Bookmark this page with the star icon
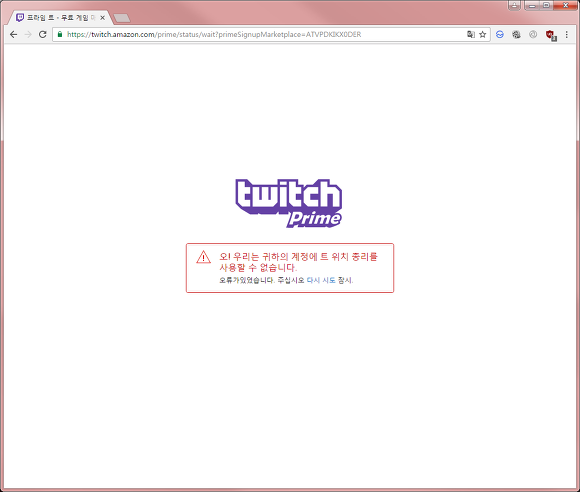The image size is (580, 492). coord(482,34)
